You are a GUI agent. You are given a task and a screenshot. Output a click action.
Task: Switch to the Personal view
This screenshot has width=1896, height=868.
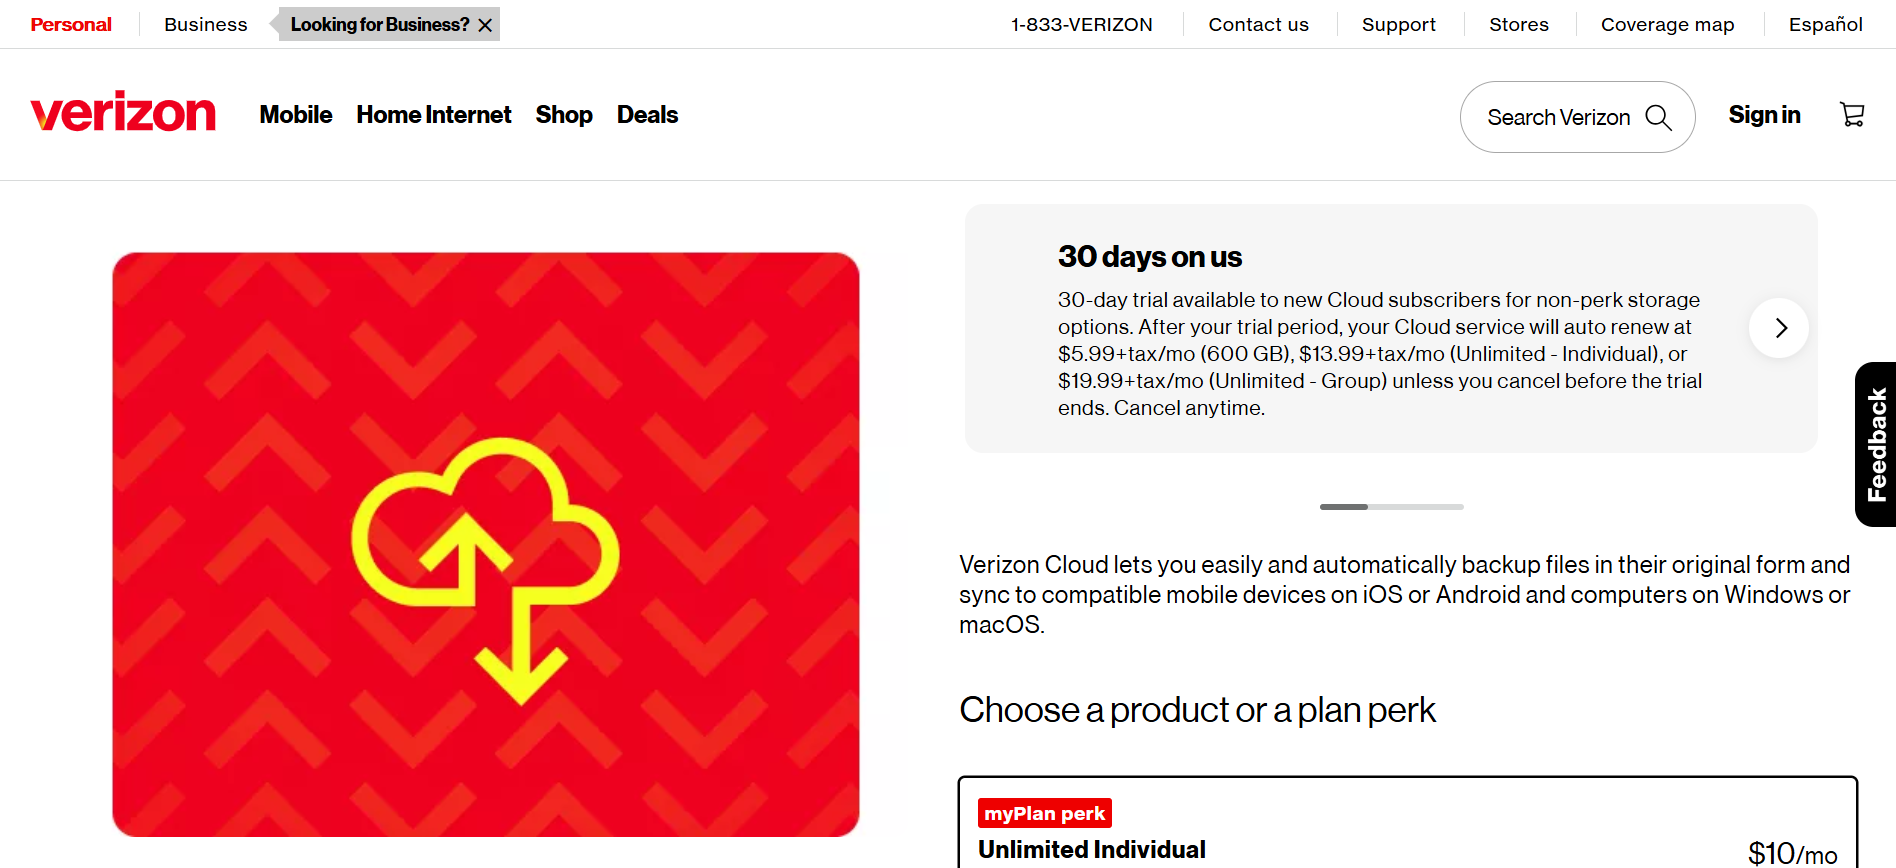70,23
